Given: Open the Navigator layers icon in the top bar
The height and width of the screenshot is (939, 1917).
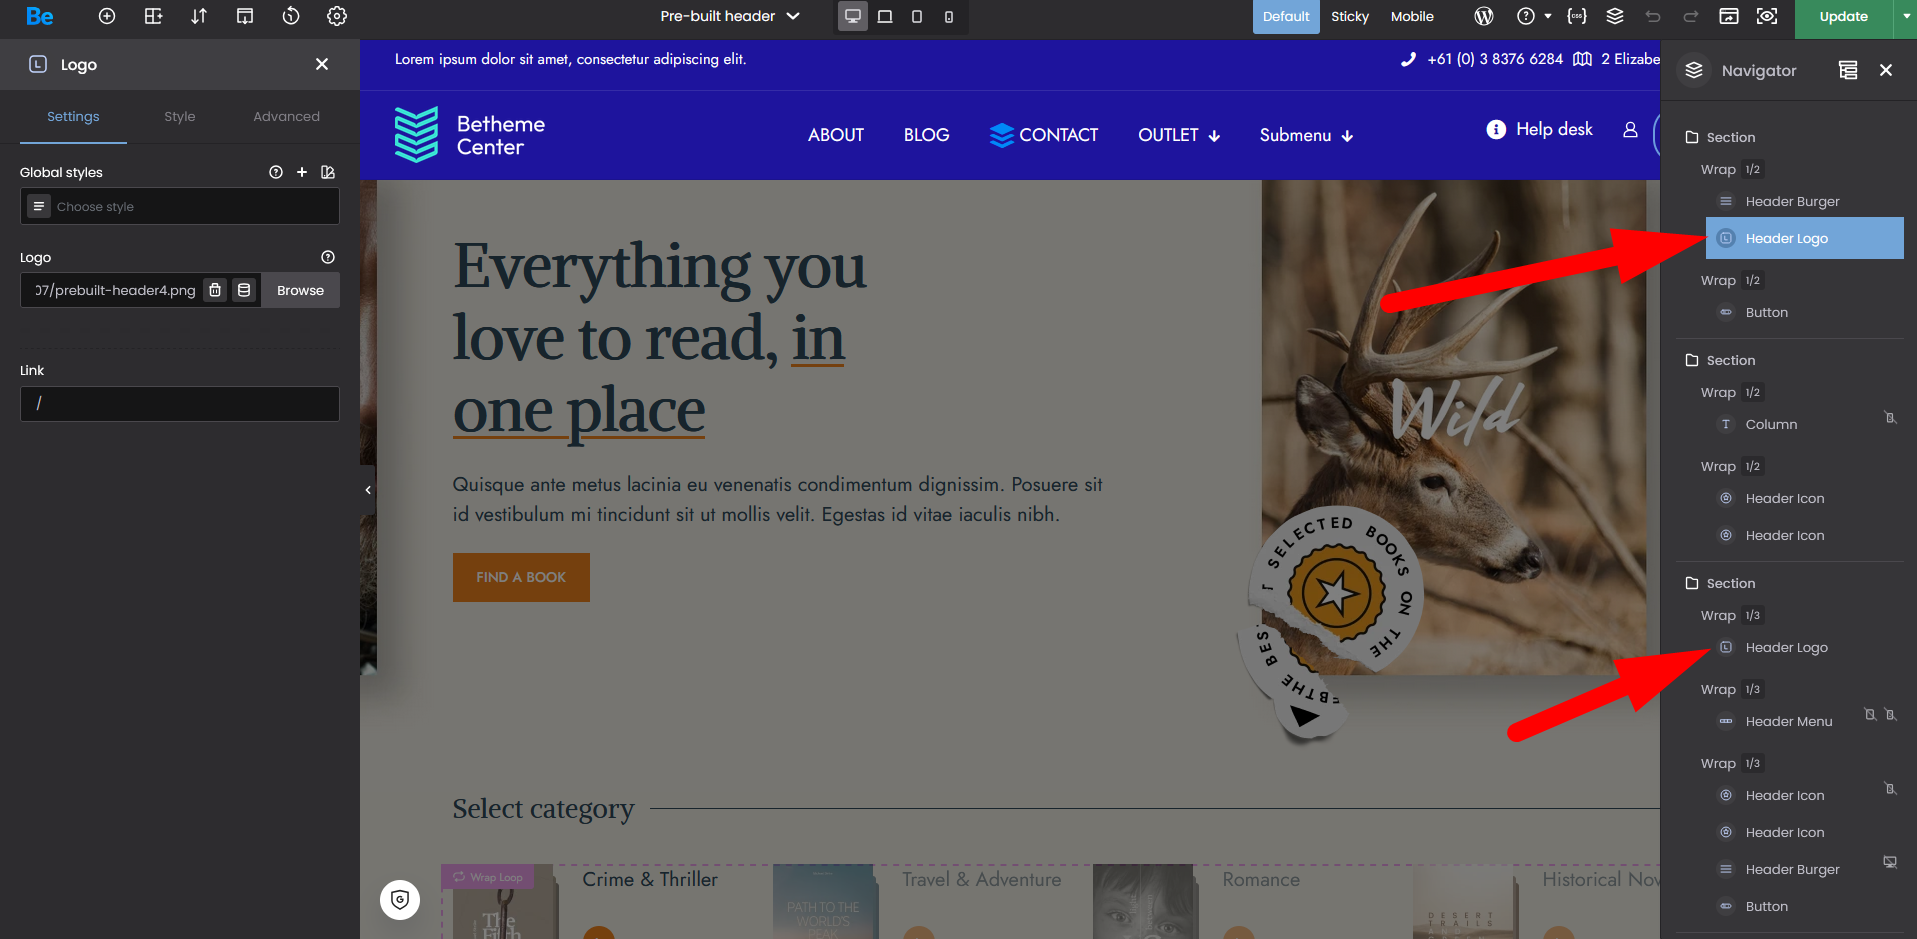Looking at the screenshot, I should [x=1615, y=16].
